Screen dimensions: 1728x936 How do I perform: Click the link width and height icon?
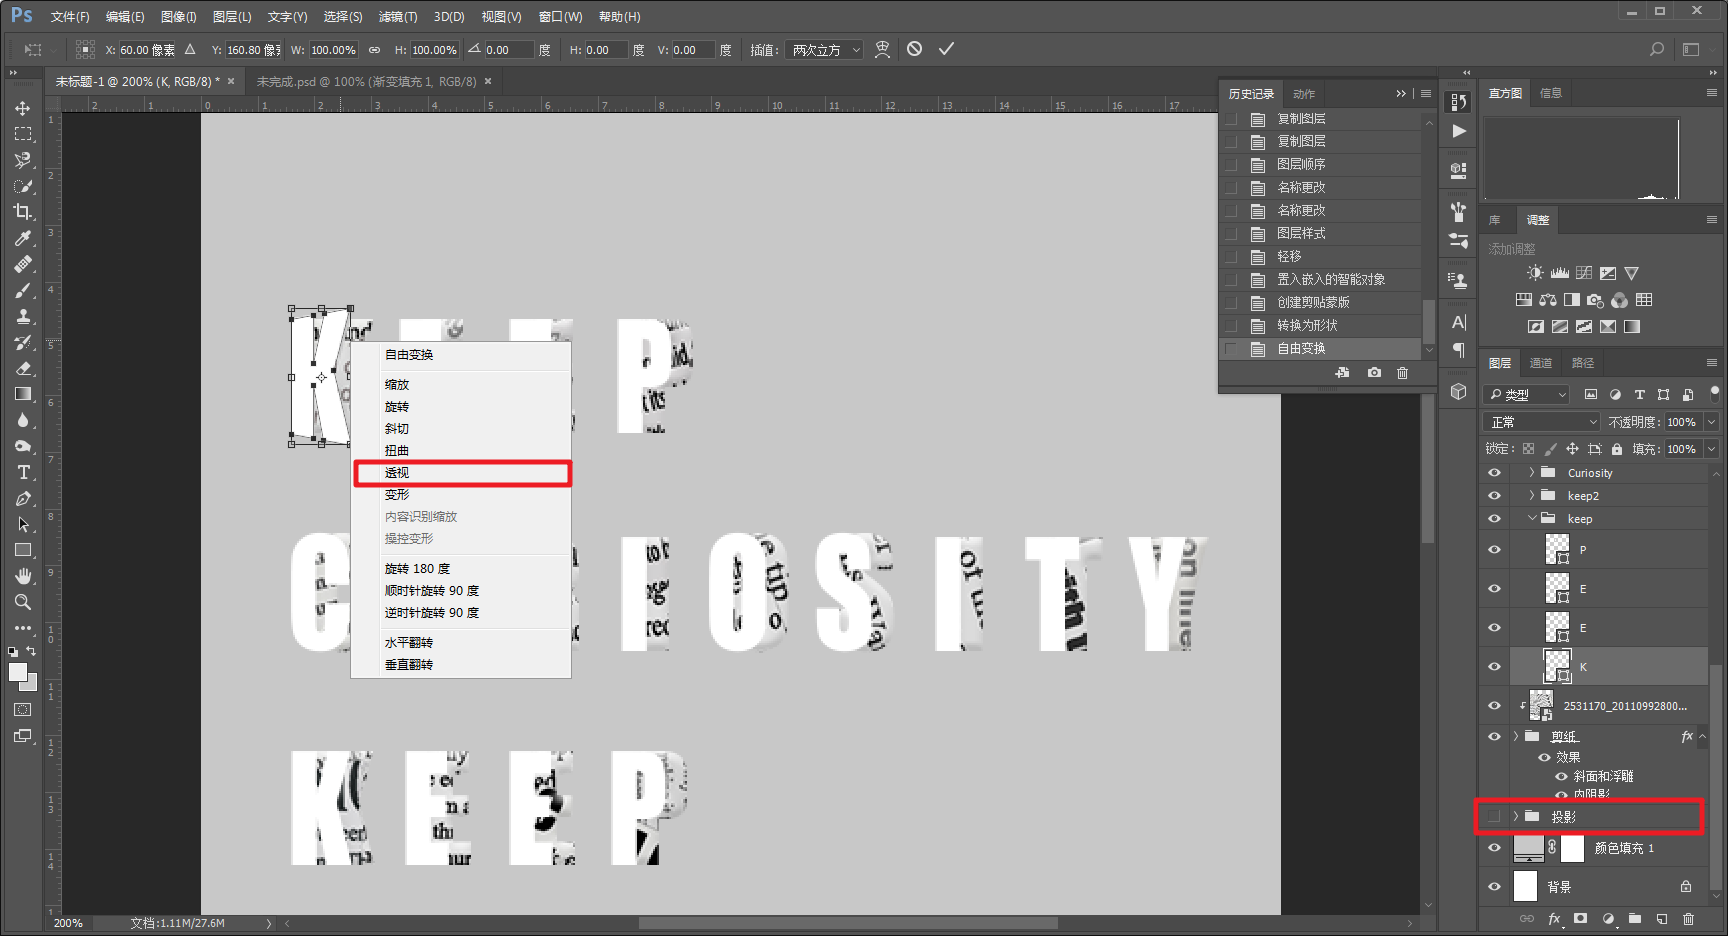click(374, 50)
